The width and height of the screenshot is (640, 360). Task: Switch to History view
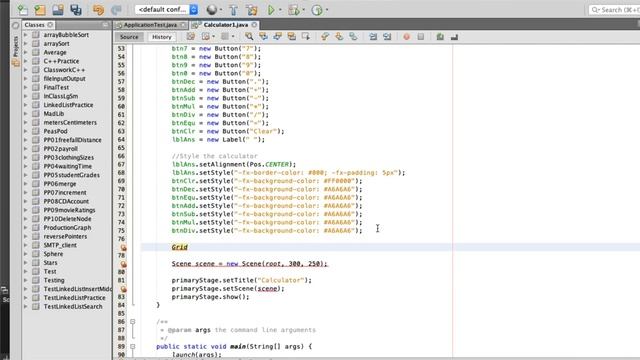pos(162,37)
